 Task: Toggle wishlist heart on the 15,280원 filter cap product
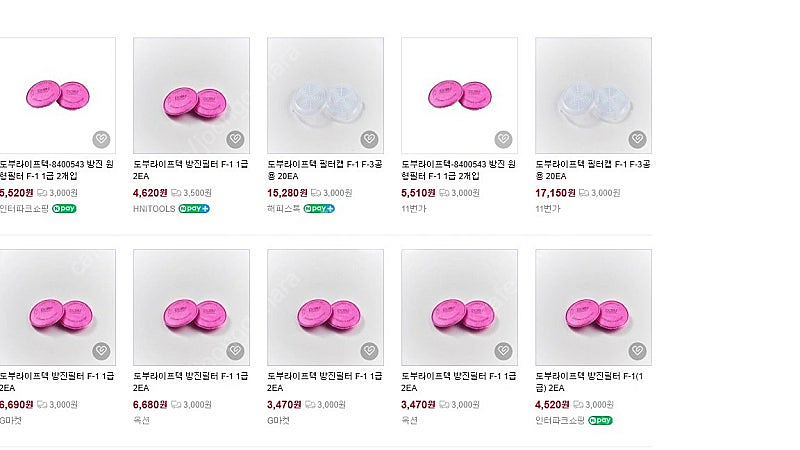369,139
